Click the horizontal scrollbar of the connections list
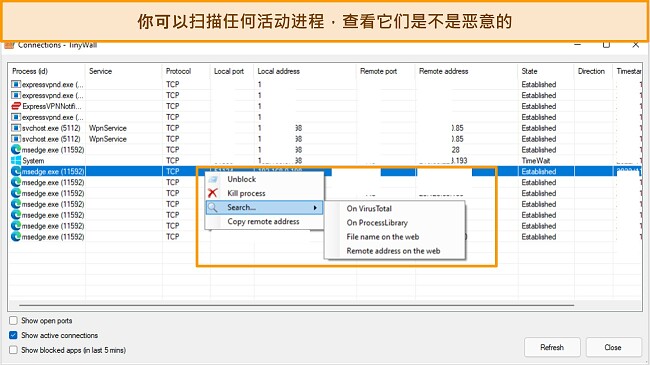The image size is (650, 365). click(x=296, y=305)
